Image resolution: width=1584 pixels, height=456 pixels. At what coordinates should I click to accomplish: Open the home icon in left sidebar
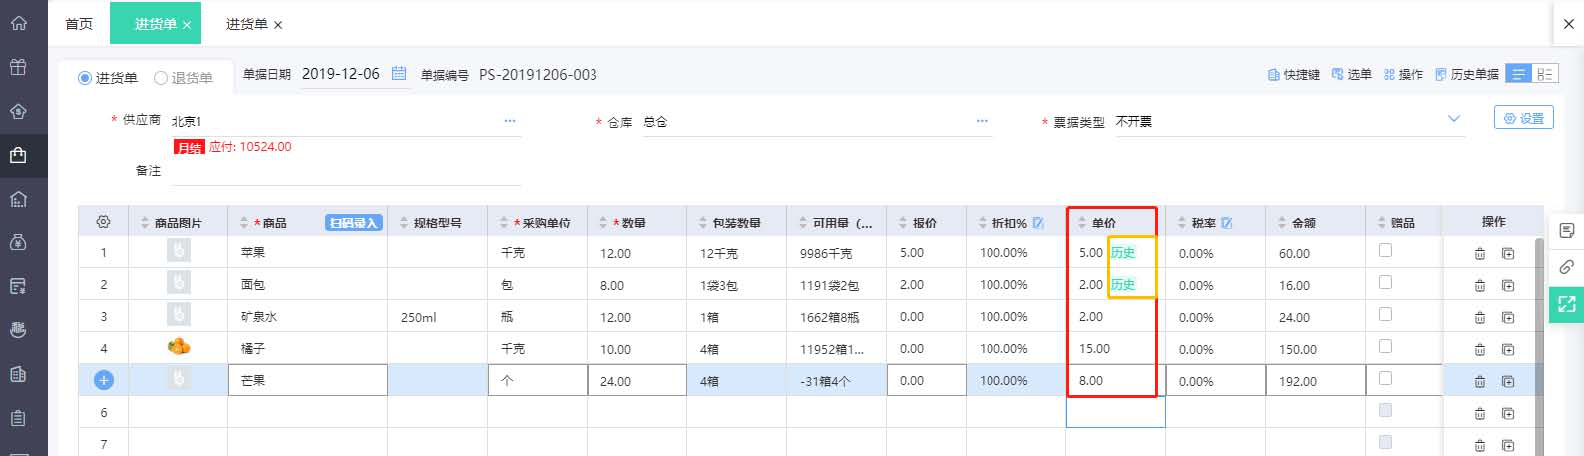coord(19,23)
